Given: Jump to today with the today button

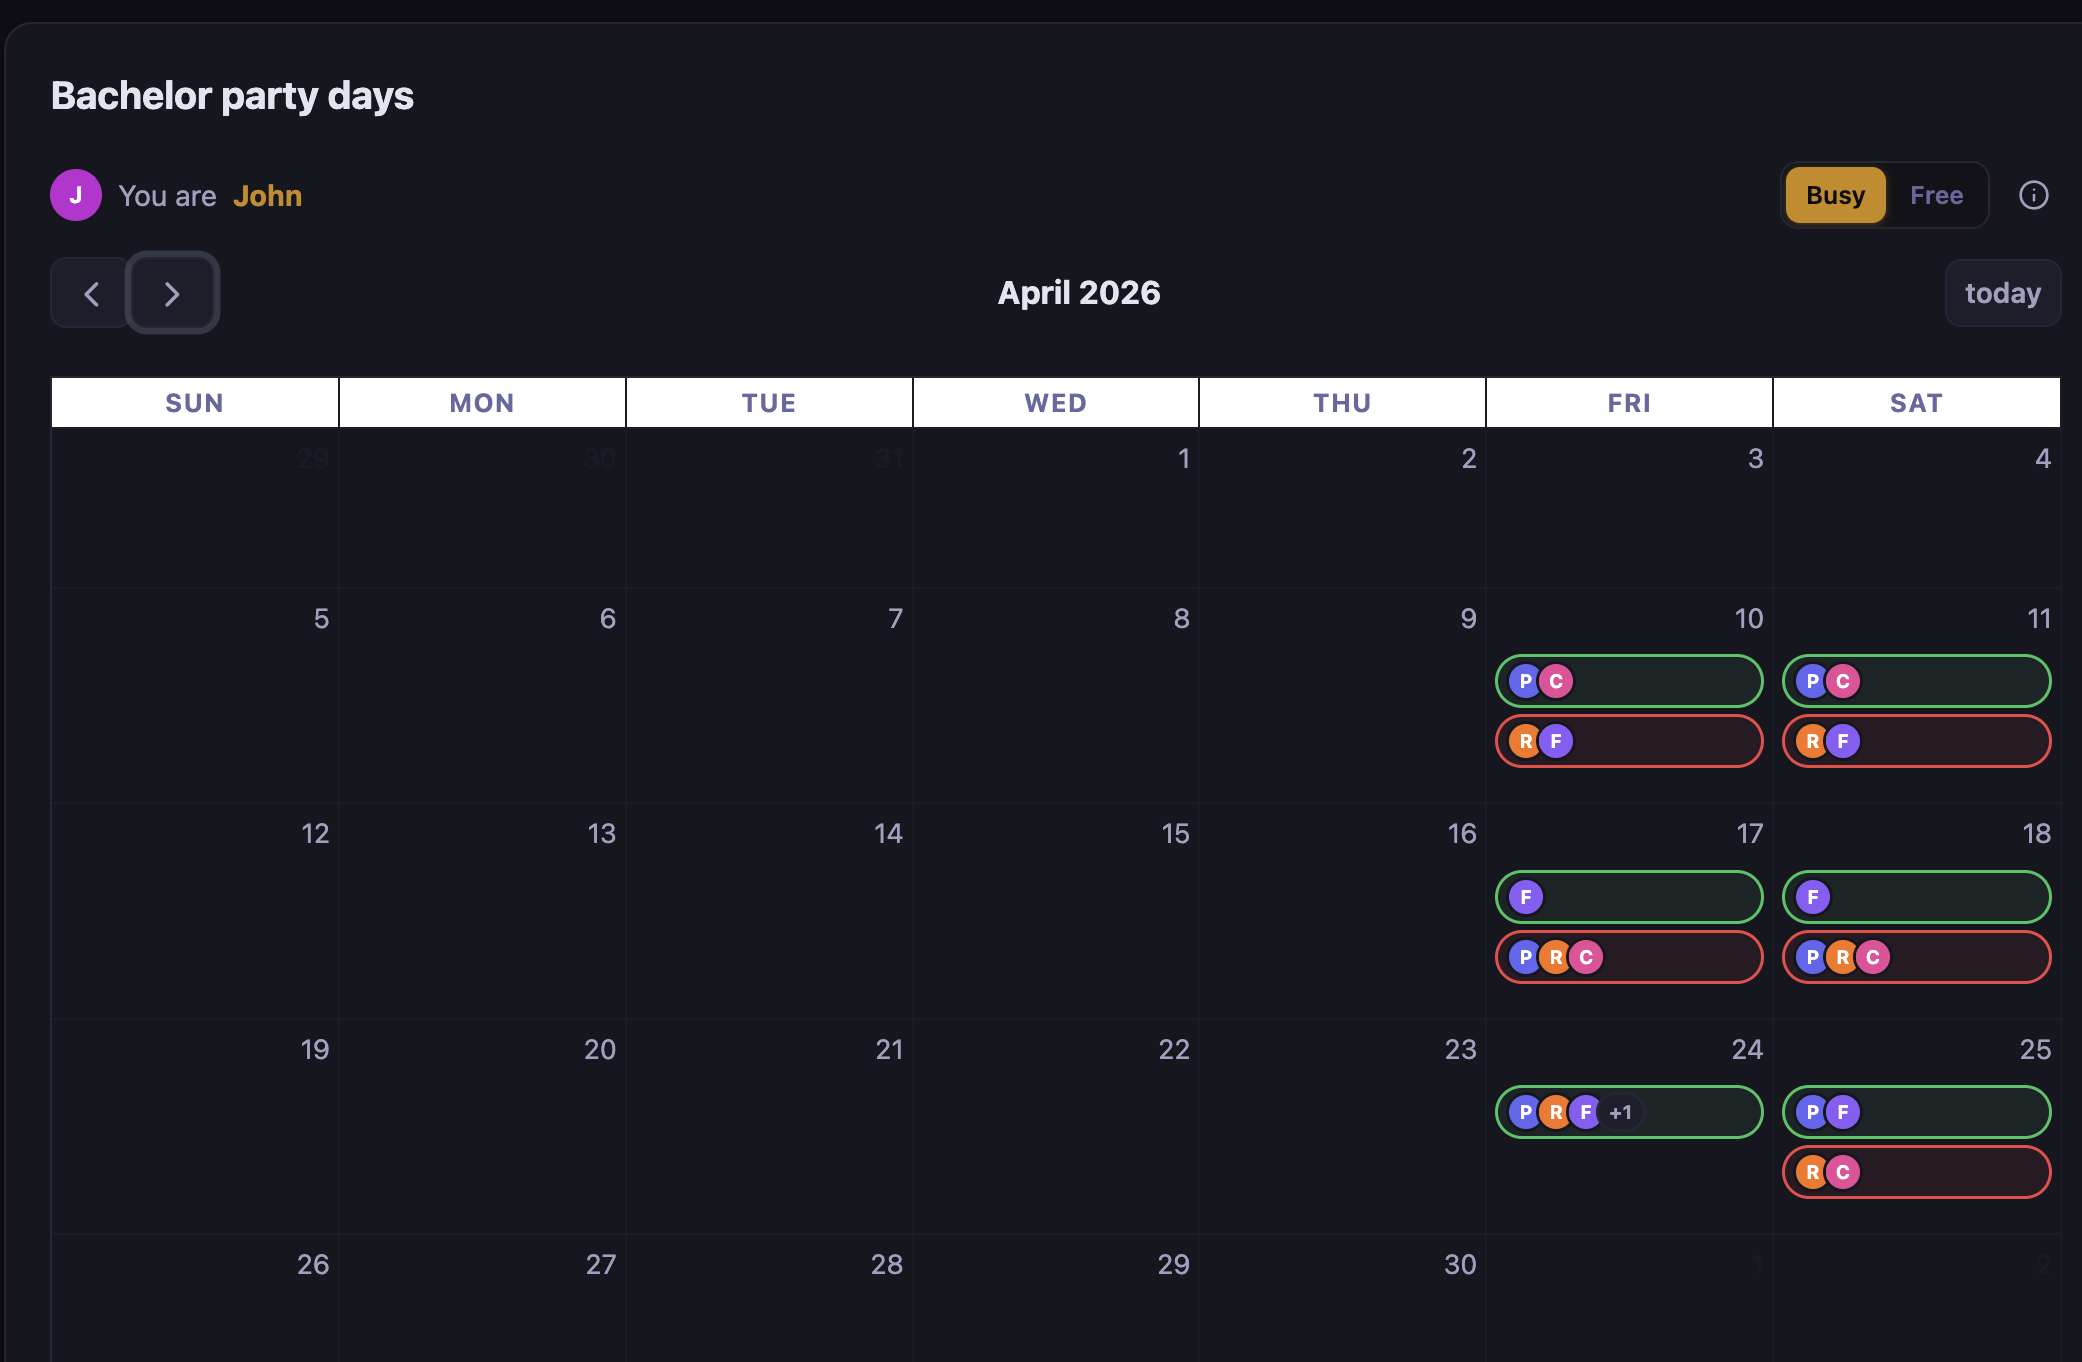Looking at the screenshot, I should 2002,293.
